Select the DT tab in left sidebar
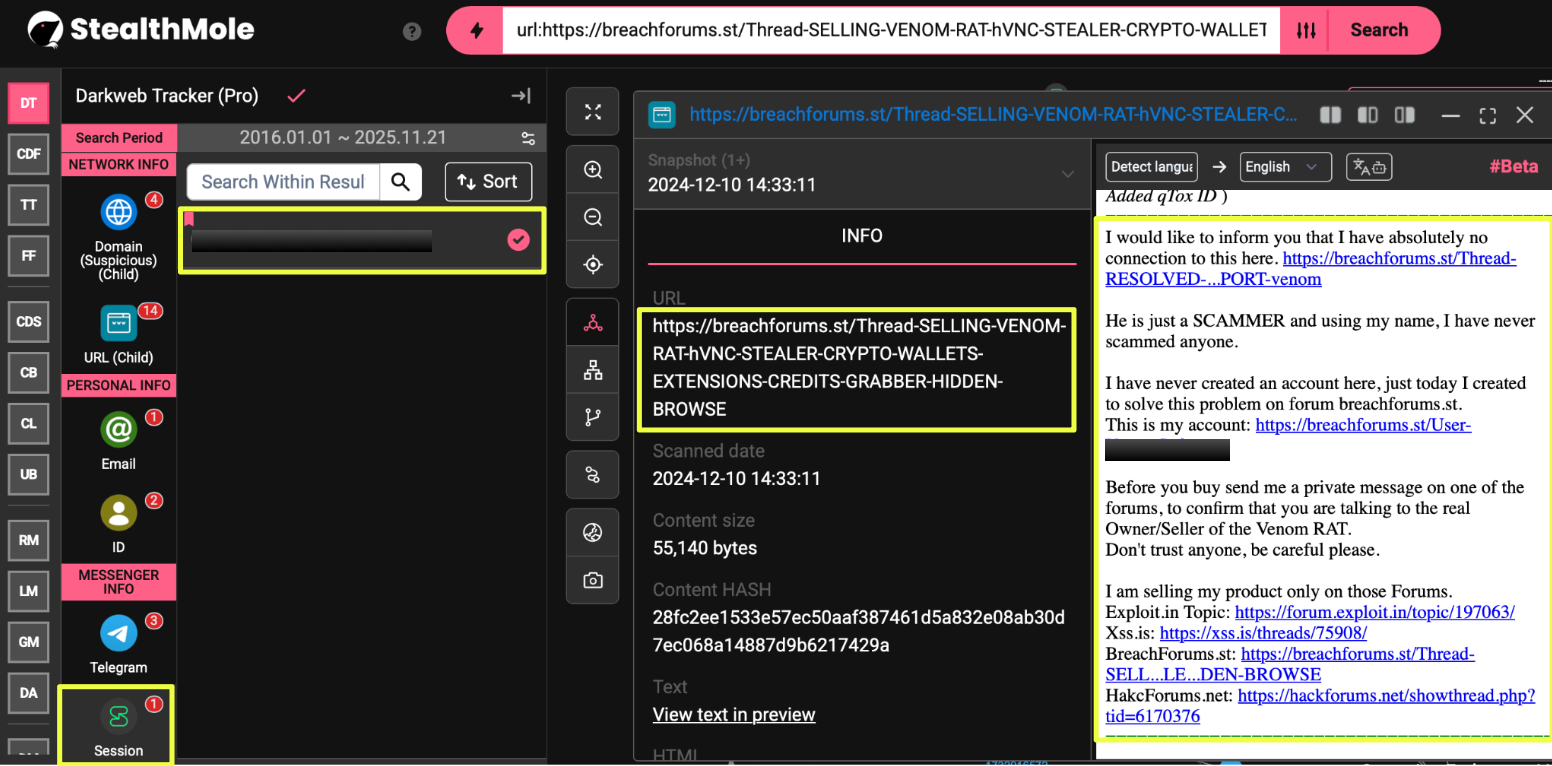This screenshot has width=1552, height=766. (x=29, y=103)
